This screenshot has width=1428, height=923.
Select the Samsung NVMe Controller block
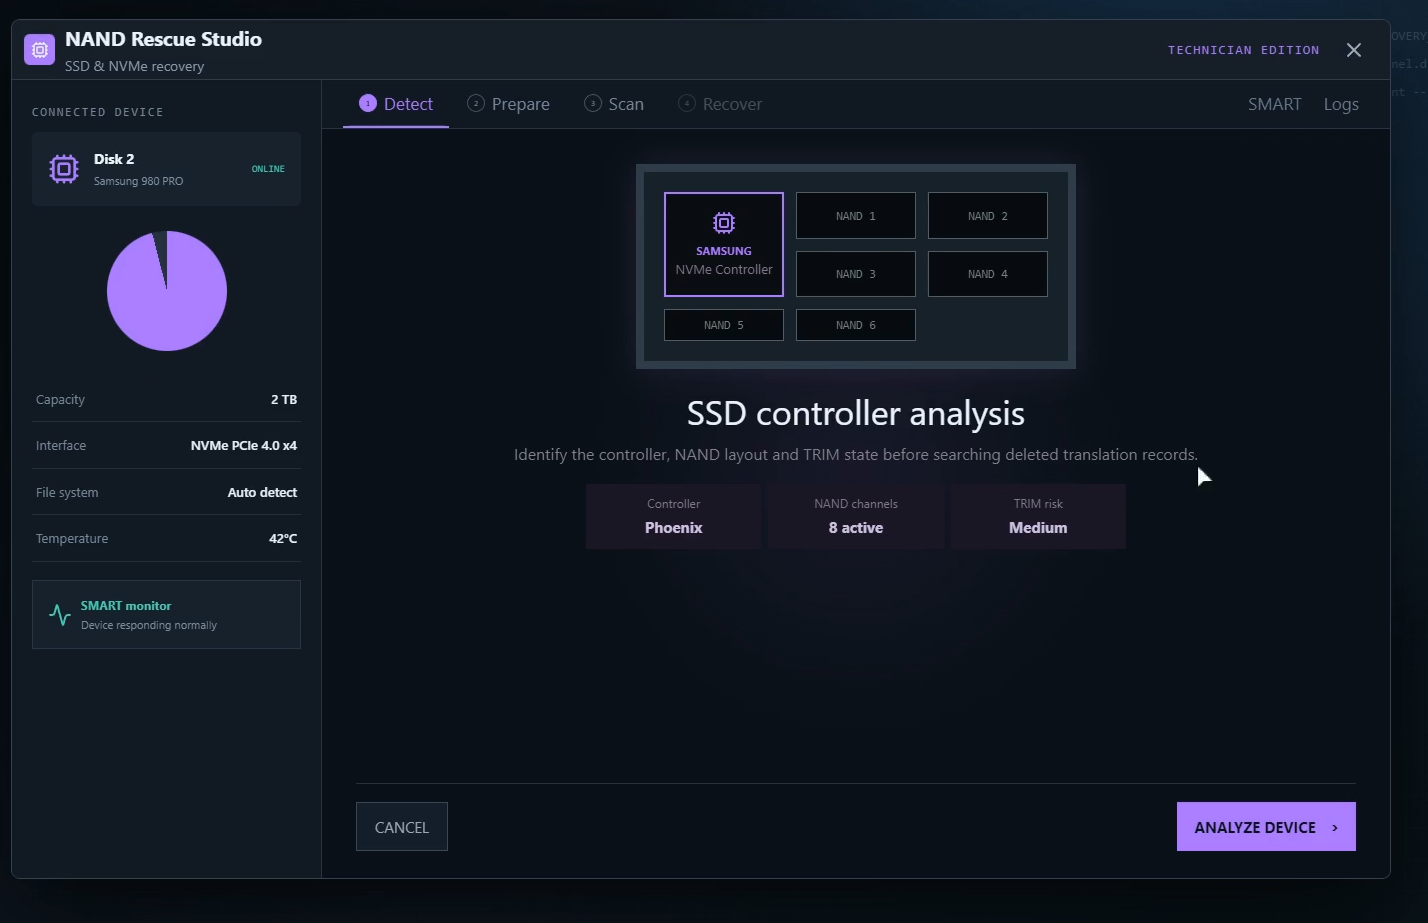tap(724, 245)
